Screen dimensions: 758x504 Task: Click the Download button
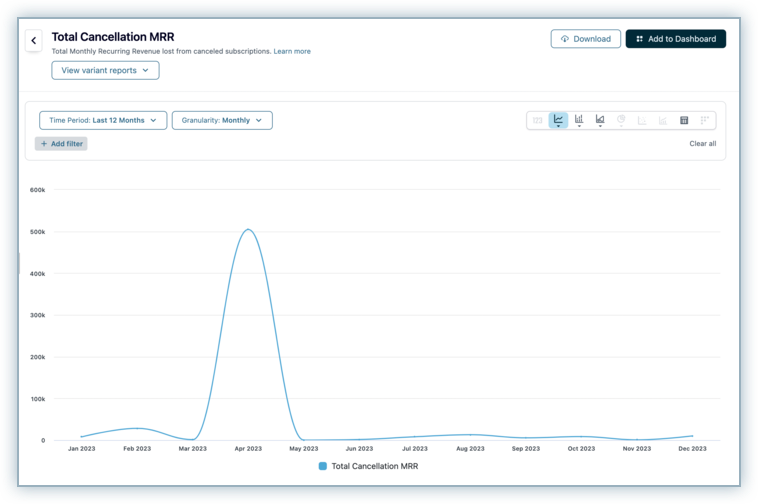pyautogui.click(x=585, y=39)
